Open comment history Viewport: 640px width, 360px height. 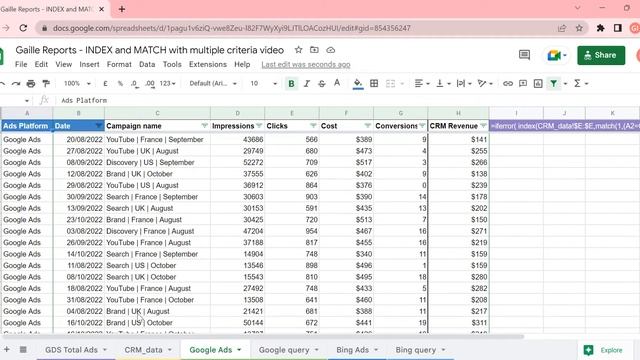(524, 55)
